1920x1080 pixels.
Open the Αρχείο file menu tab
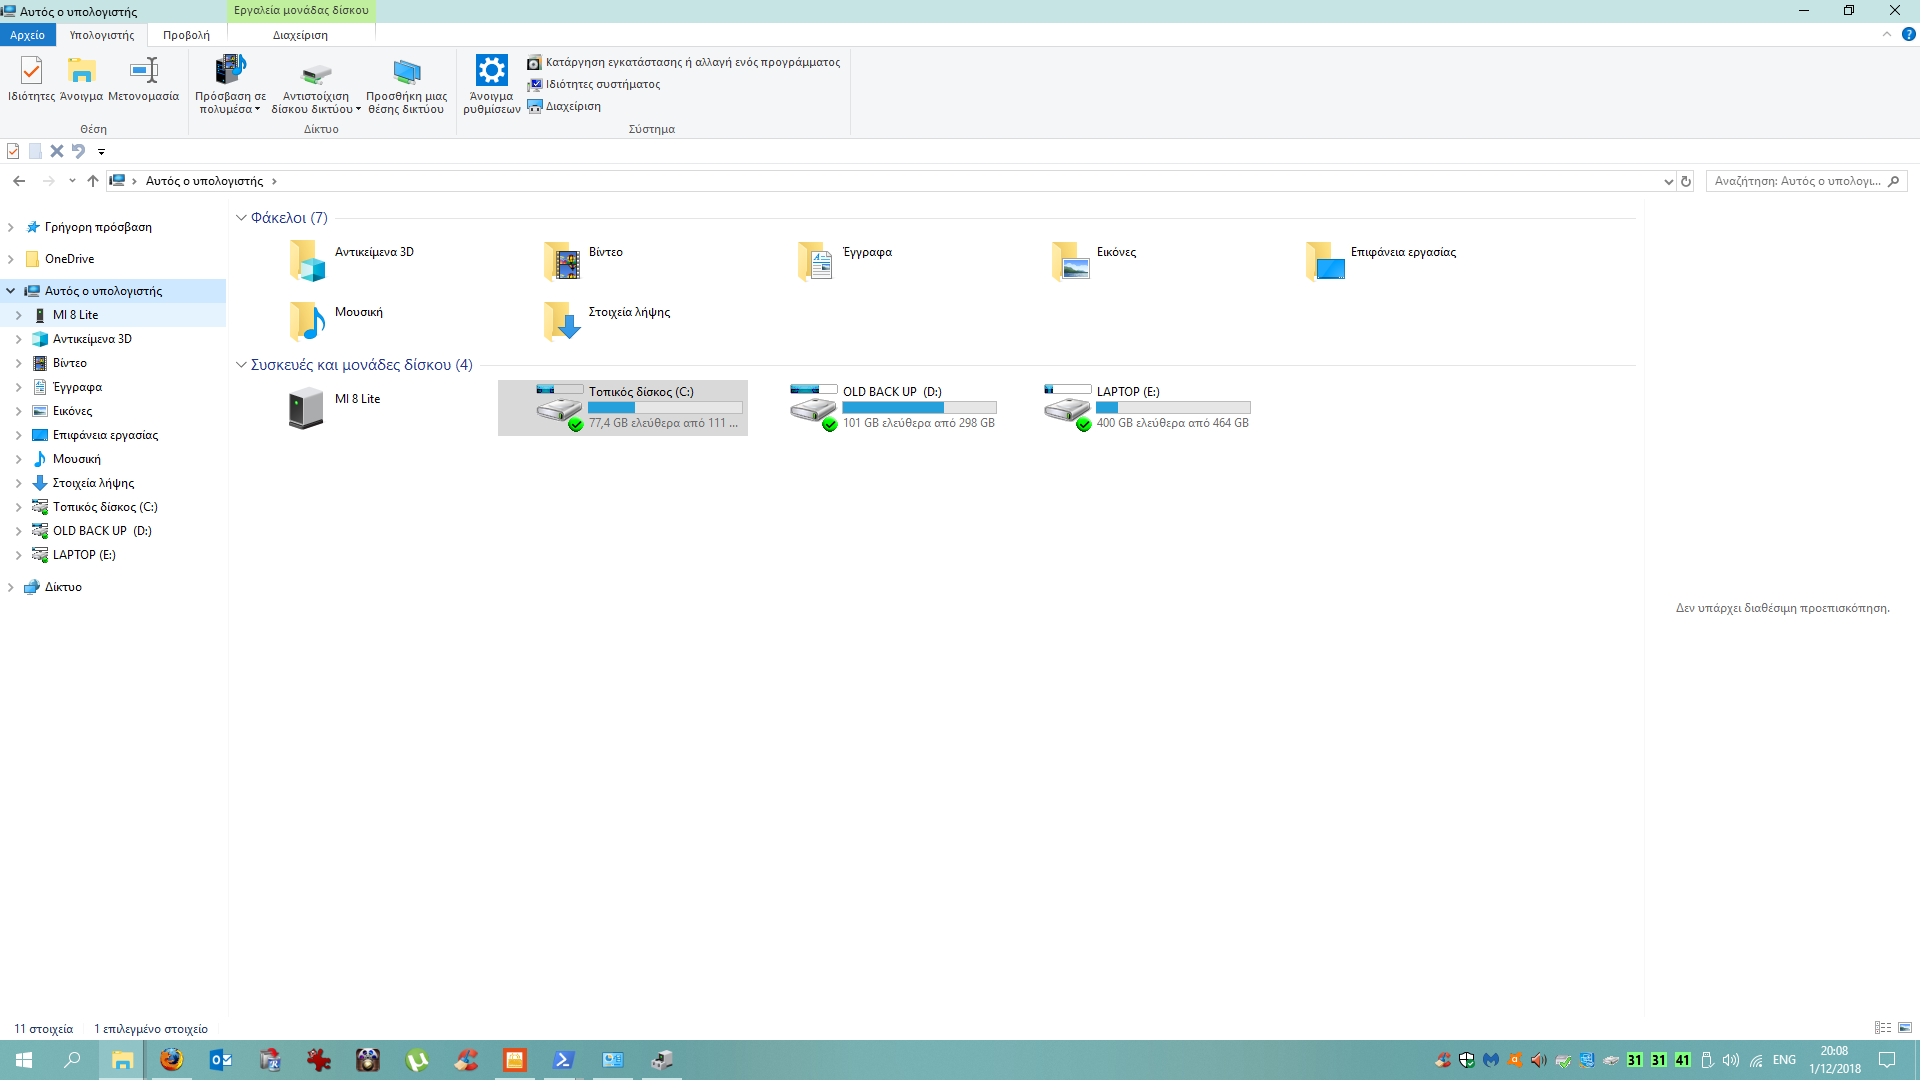pos(27,35)
